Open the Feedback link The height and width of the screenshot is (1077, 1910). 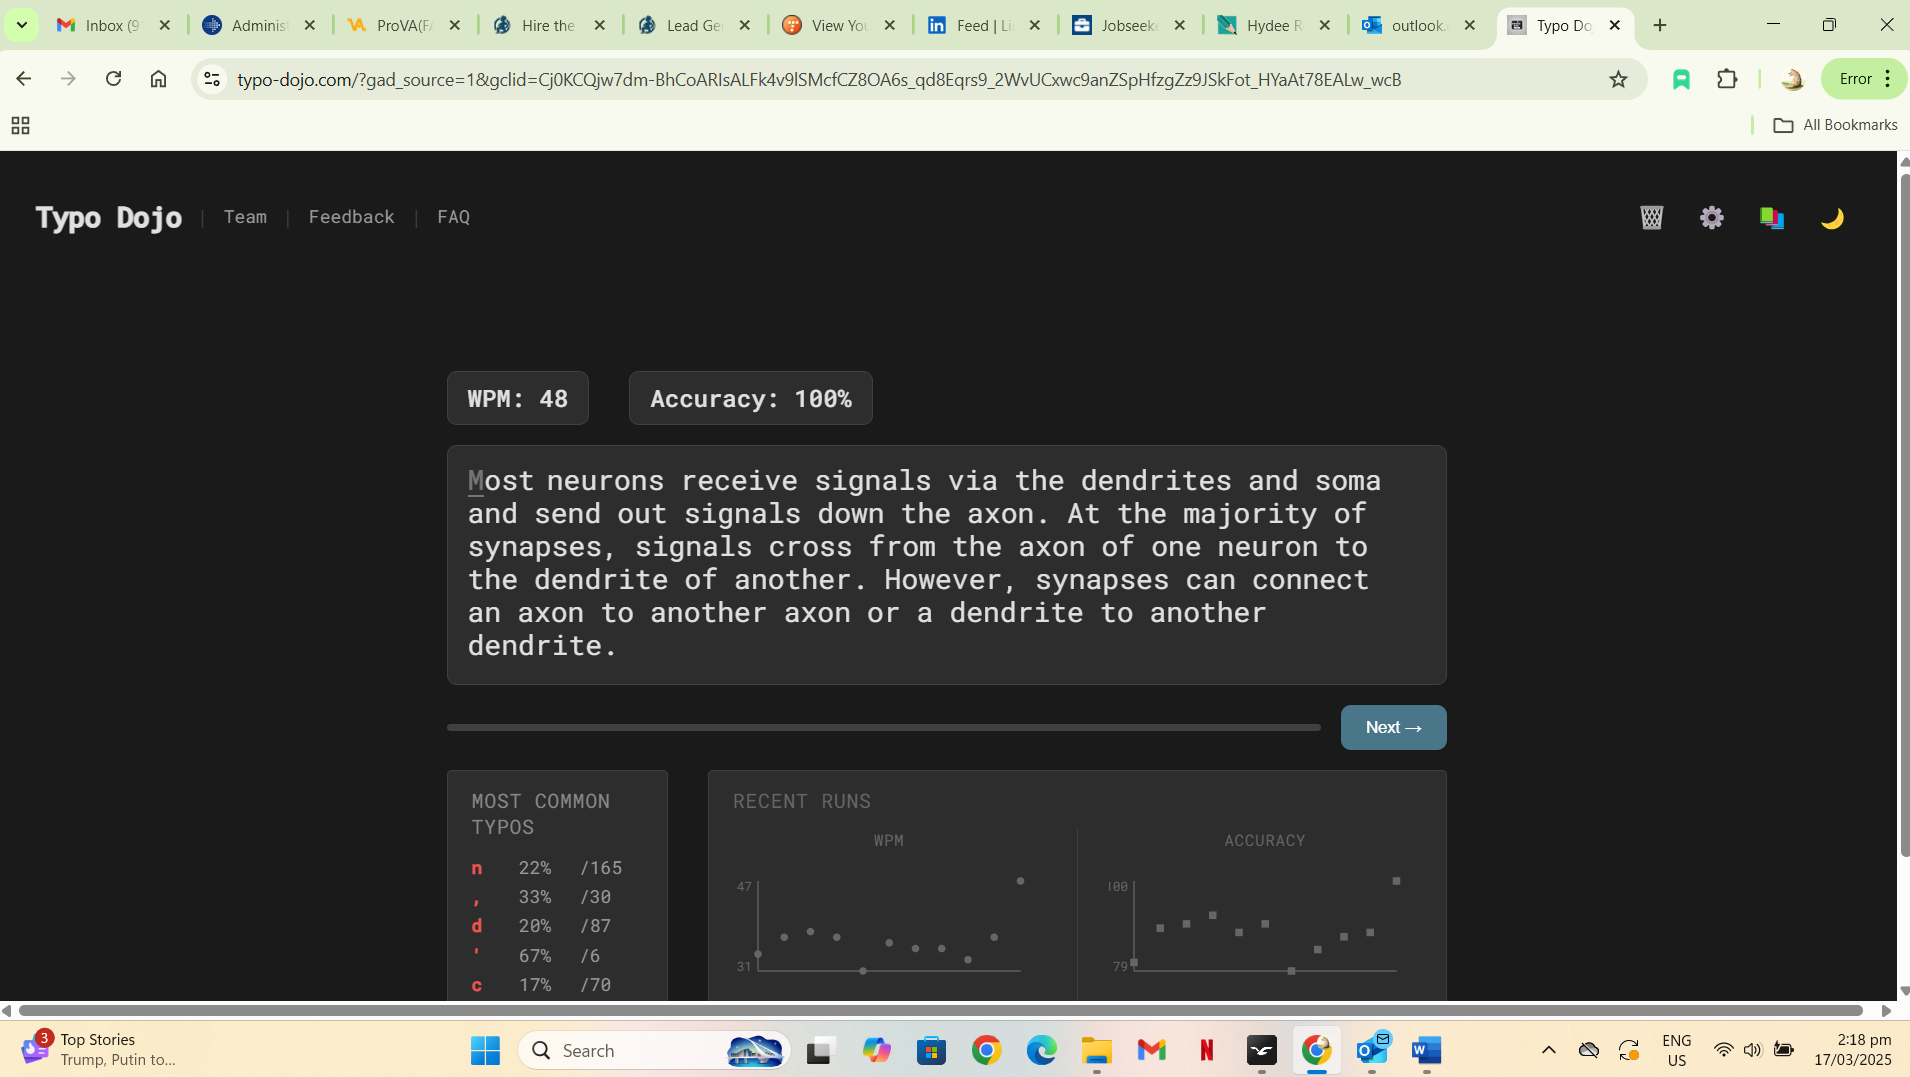tap(351, 217)
